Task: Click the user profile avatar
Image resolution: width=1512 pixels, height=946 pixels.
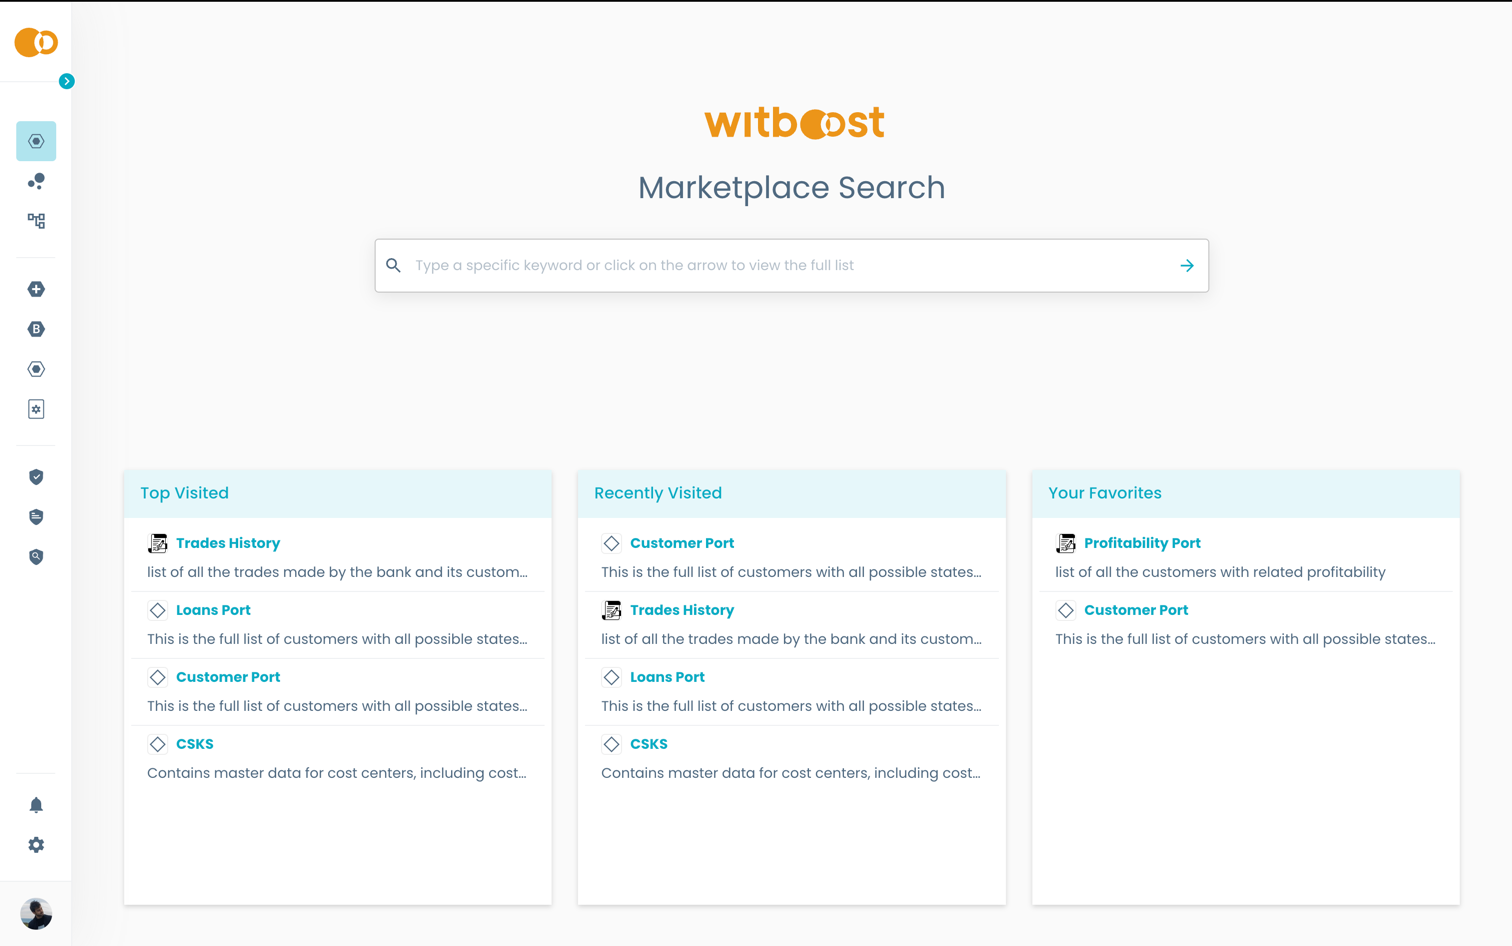Action: [x=36, y=913]
